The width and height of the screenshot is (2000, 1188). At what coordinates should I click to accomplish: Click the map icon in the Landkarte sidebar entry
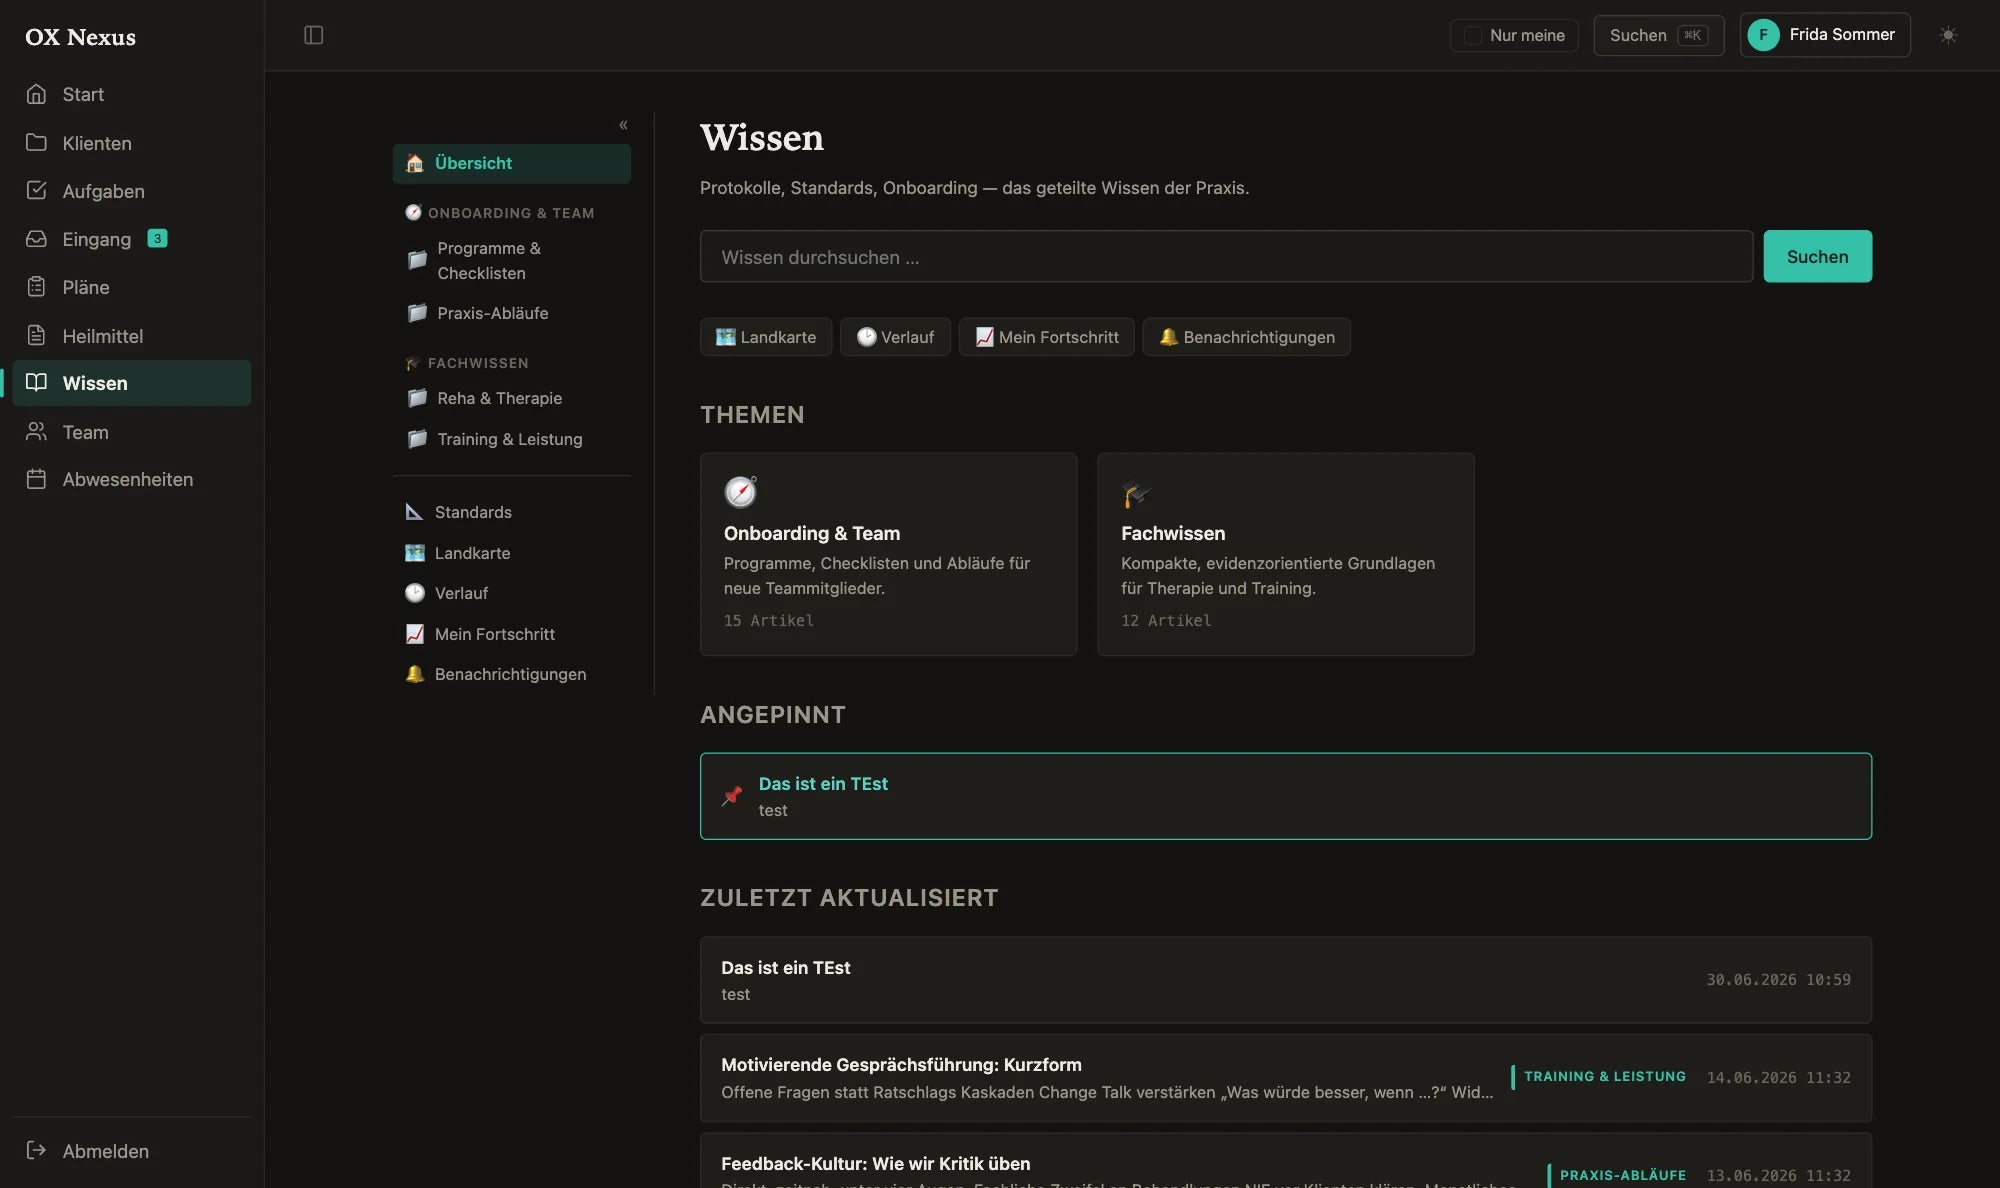[415, 553]
